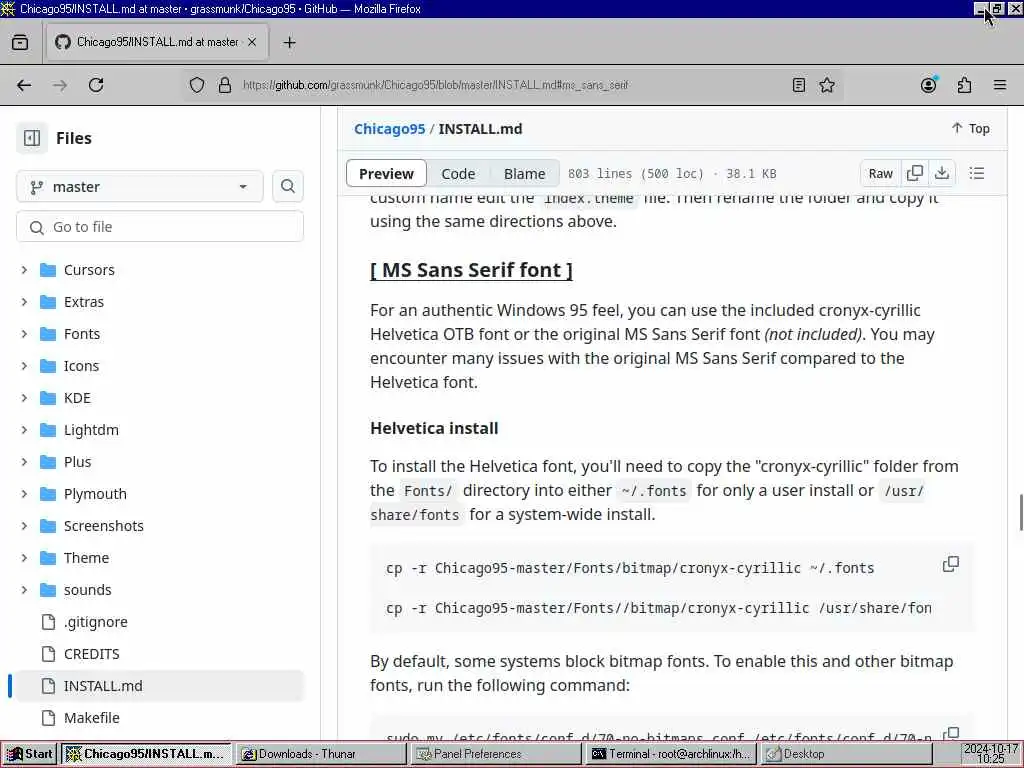The image size is (1024, 768).
Task: Click the Helvetica install heading
Action: (x=434, y=428)
